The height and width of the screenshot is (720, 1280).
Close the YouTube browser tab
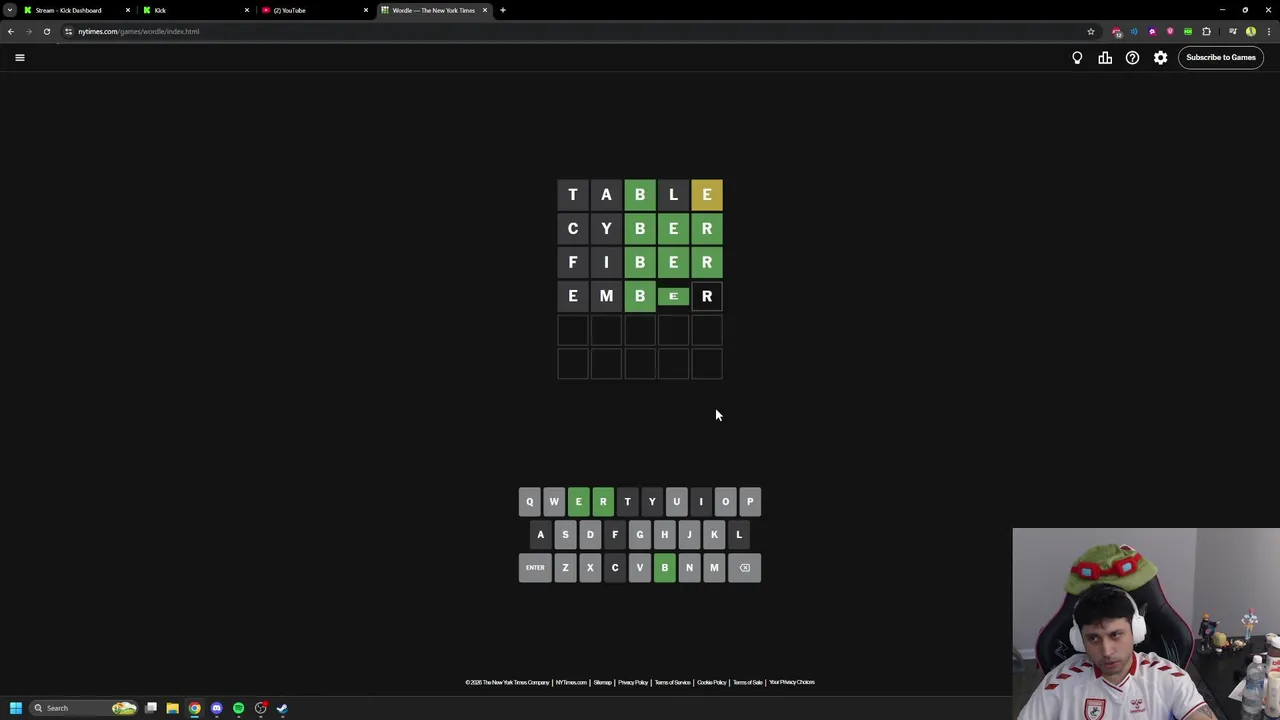(x=366, y=10)
